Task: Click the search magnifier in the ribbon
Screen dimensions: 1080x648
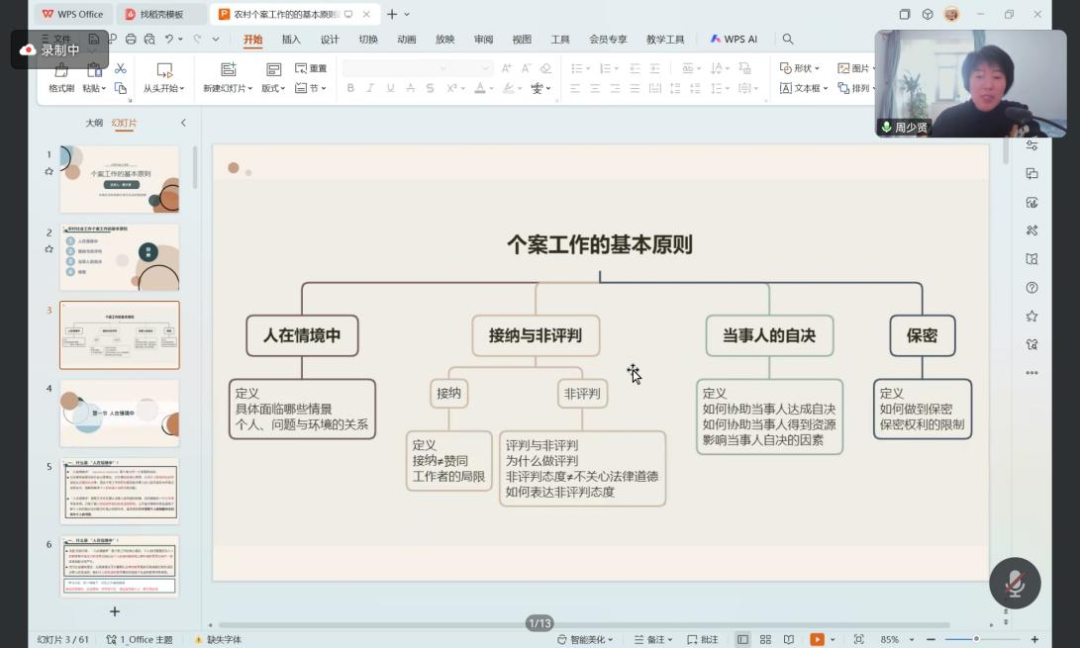Action: 788,39
